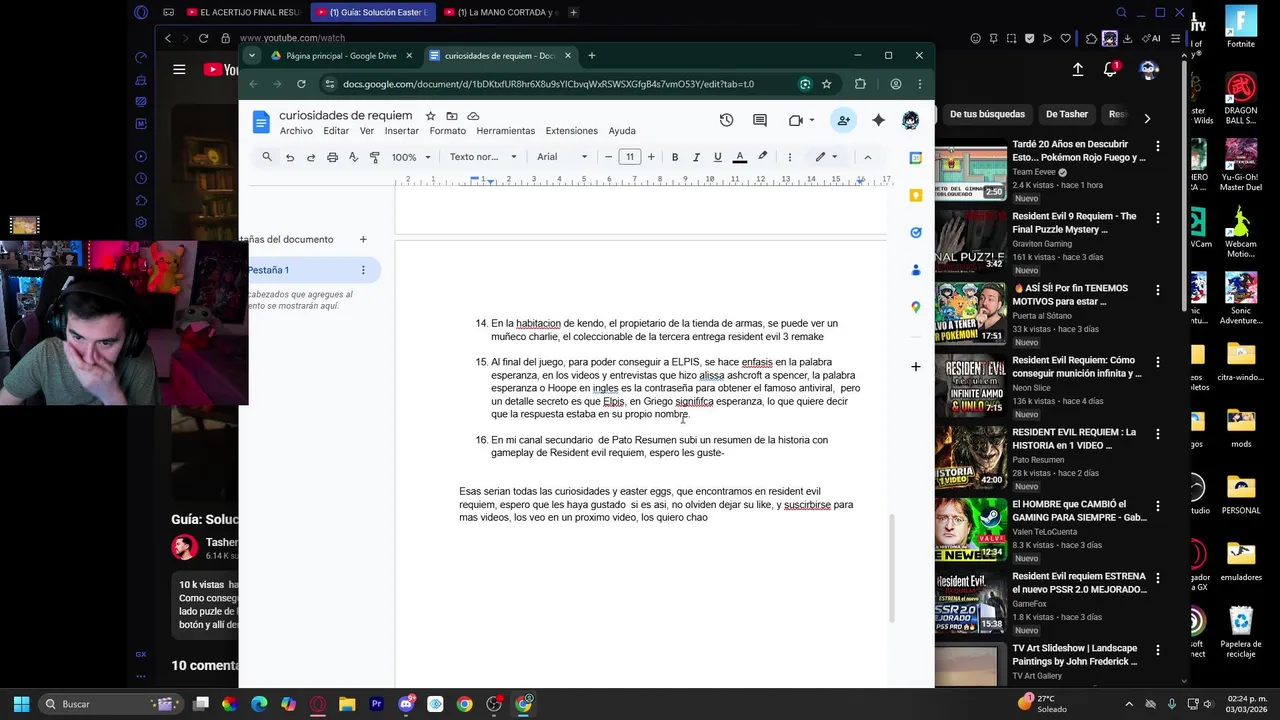
Task: Open Google Keep side panel icon
Action: pos(915,195)
